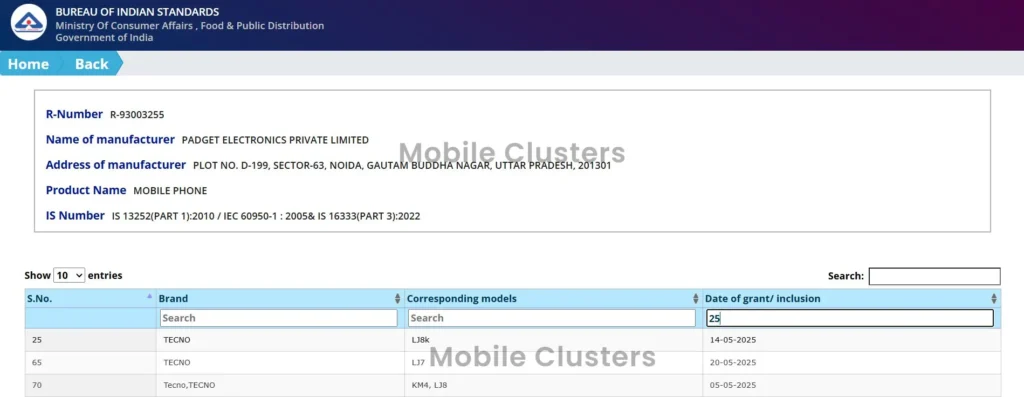Select the LJ8k model row
Screen dimensions: 1024x397
(x=513, y=340)
